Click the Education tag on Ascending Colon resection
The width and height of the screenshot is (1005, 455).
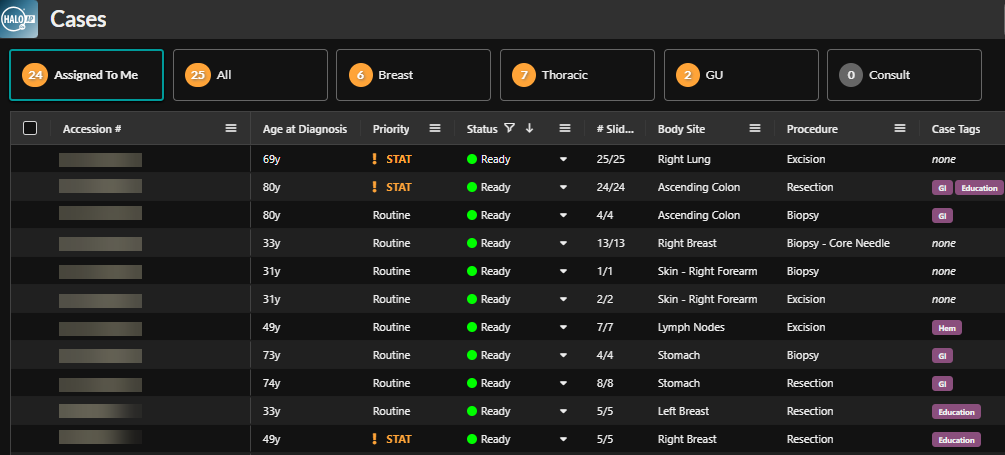click(979, 187)
